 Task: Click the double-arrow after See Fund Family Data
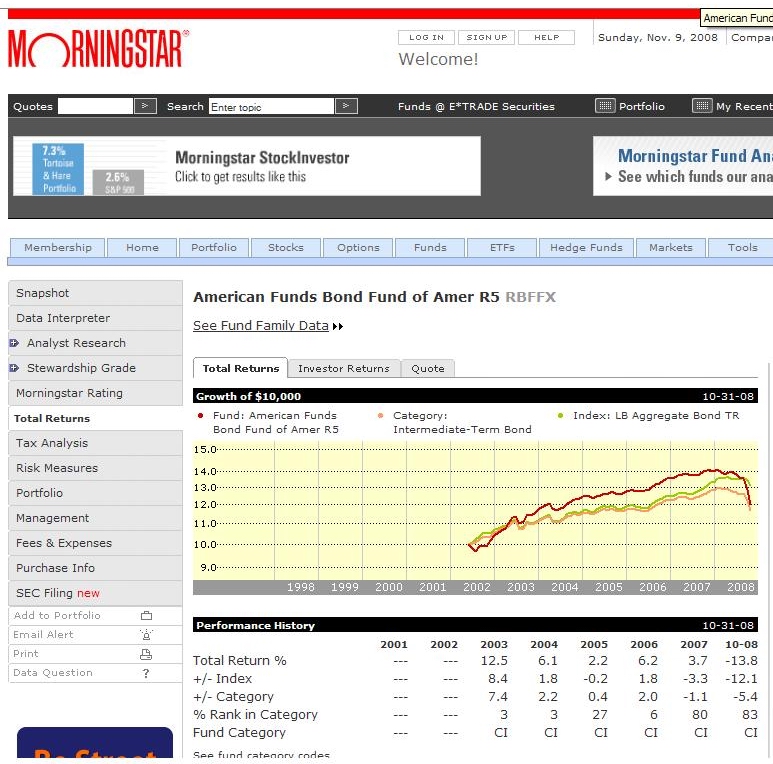[338, 326]
